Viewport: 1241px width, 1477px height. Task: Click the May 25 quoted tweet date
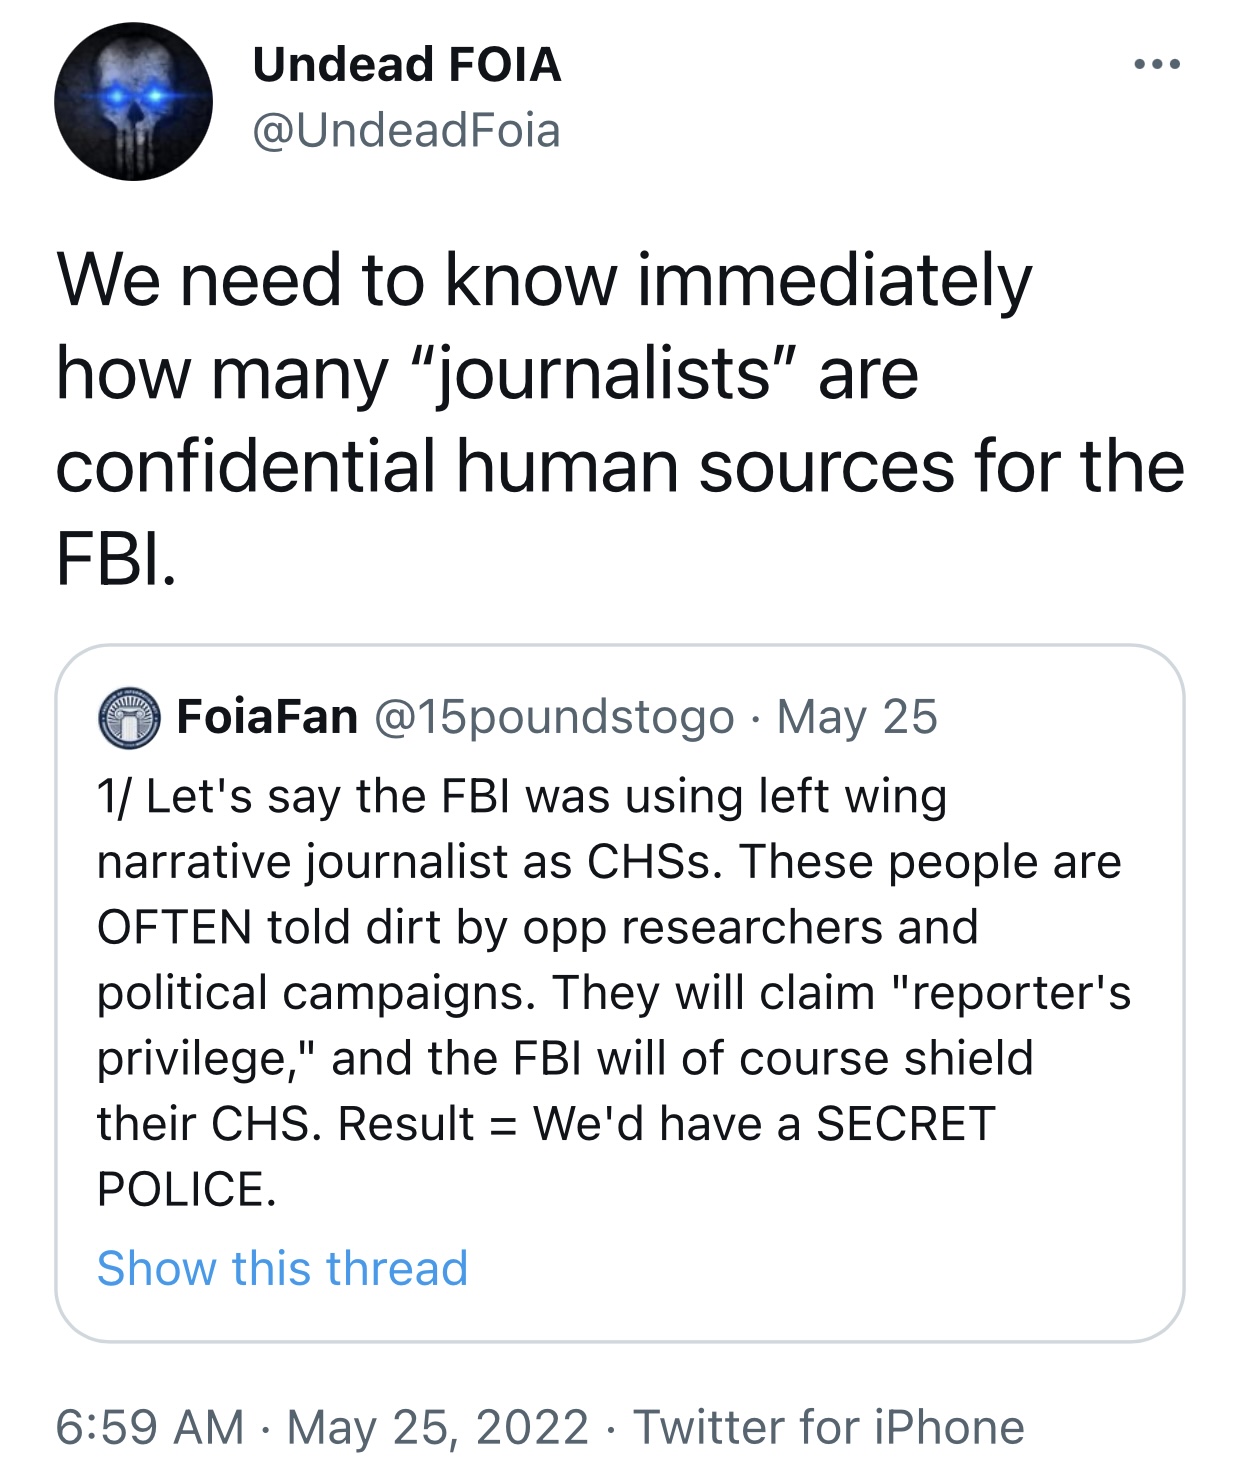(x=857, y=717)
